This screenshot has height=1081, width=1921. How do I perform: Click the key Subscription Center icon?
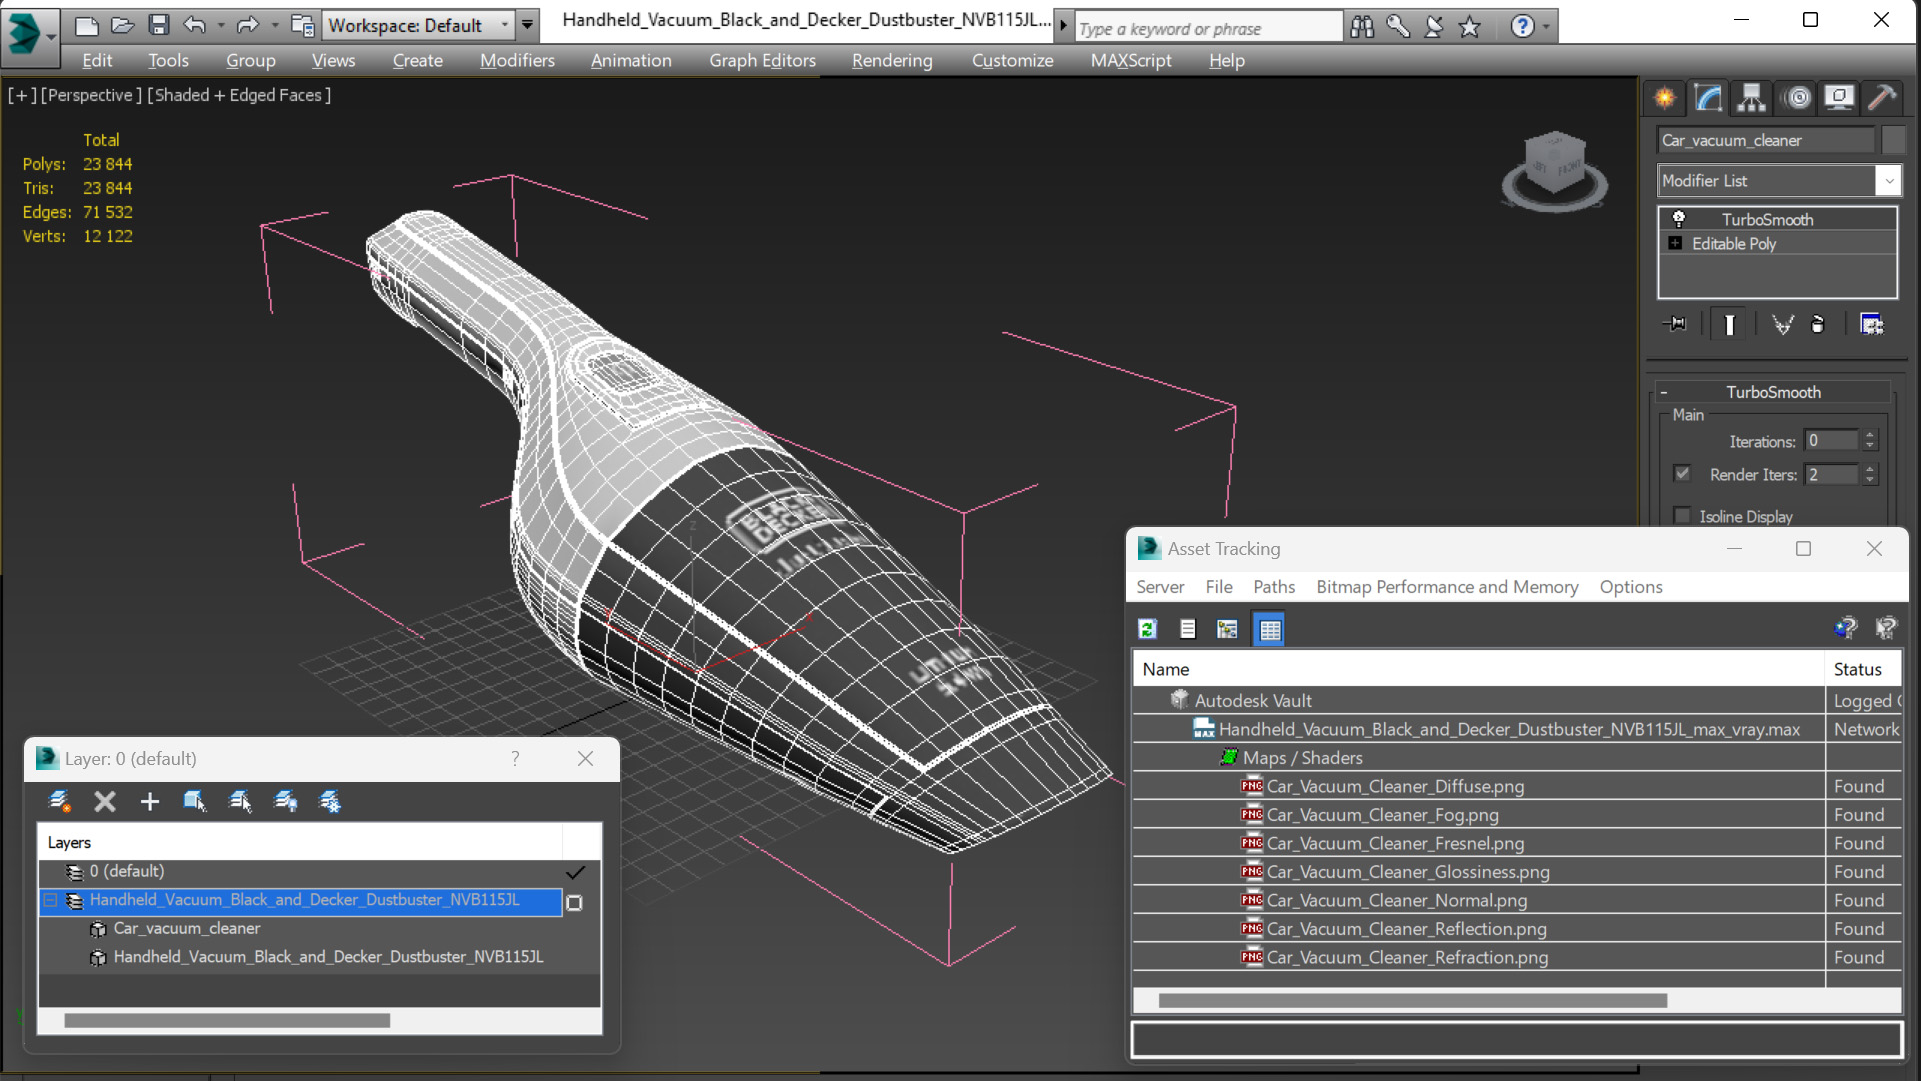(x=1398, y=27)
